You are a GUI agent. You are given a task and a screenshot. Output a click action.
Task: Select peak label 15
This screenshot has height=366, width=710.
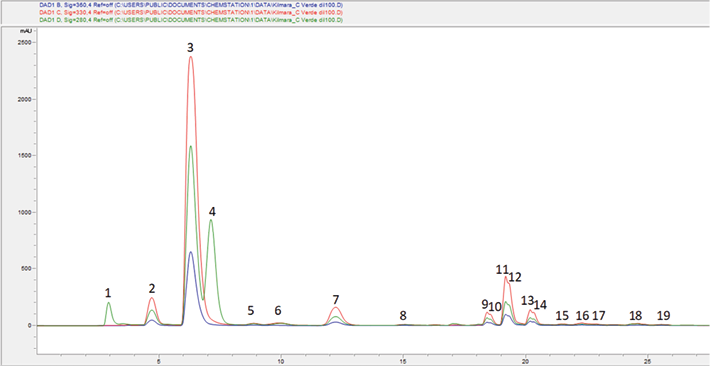pos(562,315)
